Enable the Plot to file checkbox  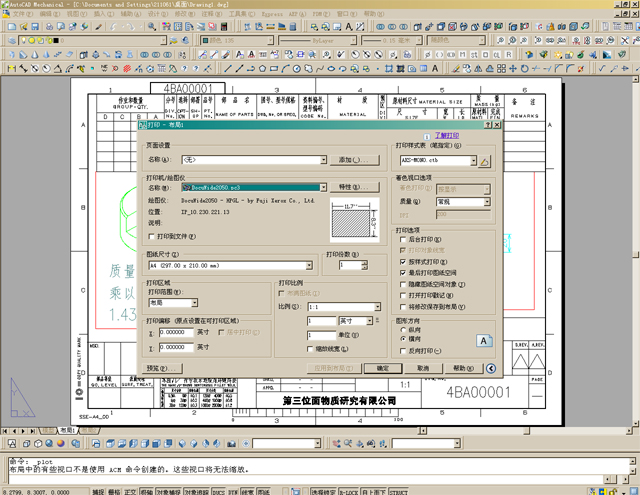pos(152,236)
